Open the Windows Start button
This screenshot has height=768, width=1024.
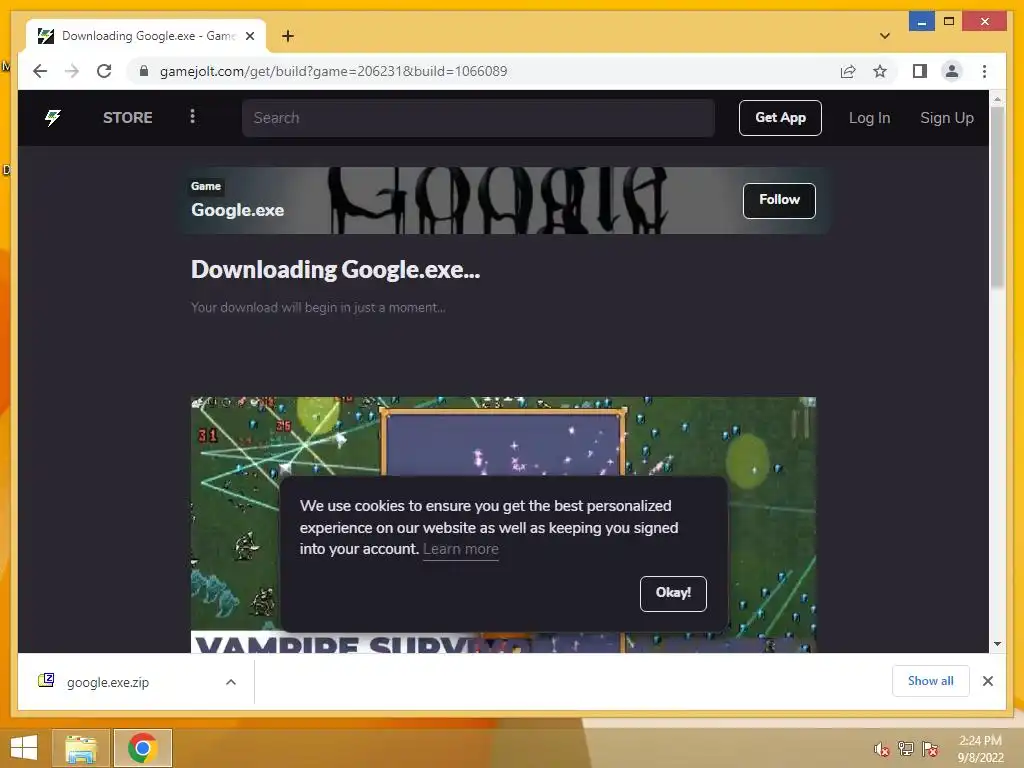[24, 748]
